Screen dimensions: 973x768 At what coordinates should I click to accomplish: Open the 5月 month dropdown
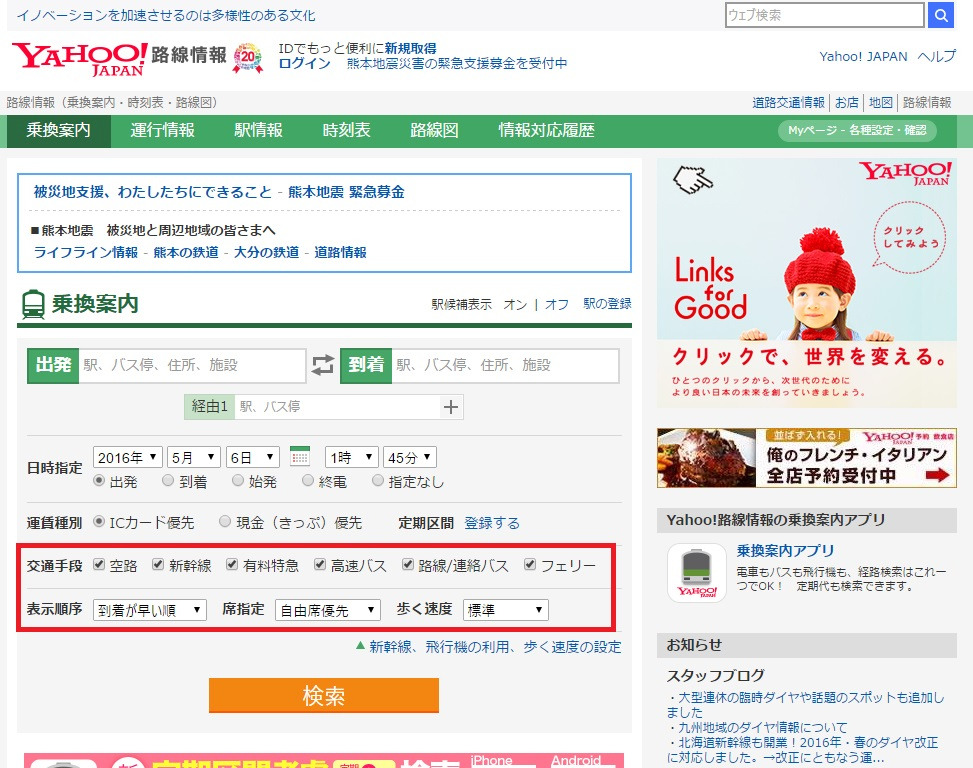point(194,457)
